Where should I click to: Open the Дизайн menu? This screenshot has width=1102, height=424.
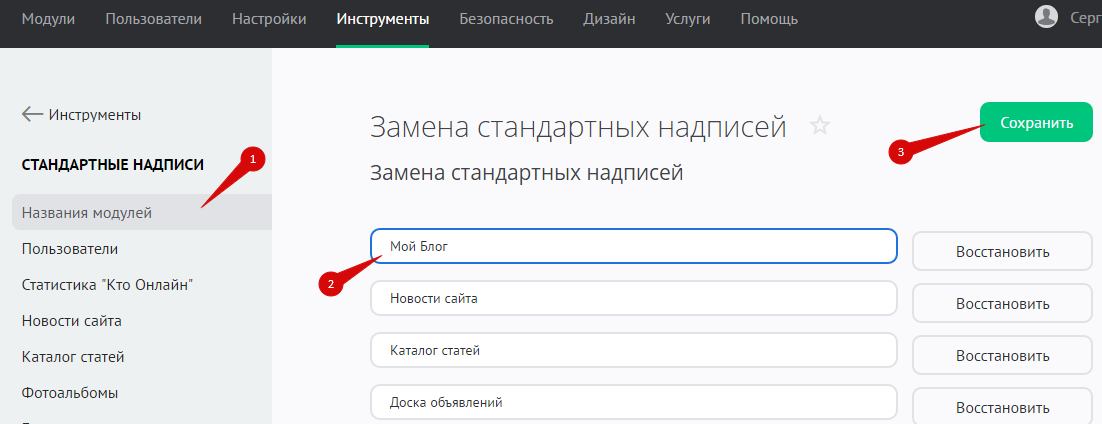pyautogui.click(x=609, y=19)
